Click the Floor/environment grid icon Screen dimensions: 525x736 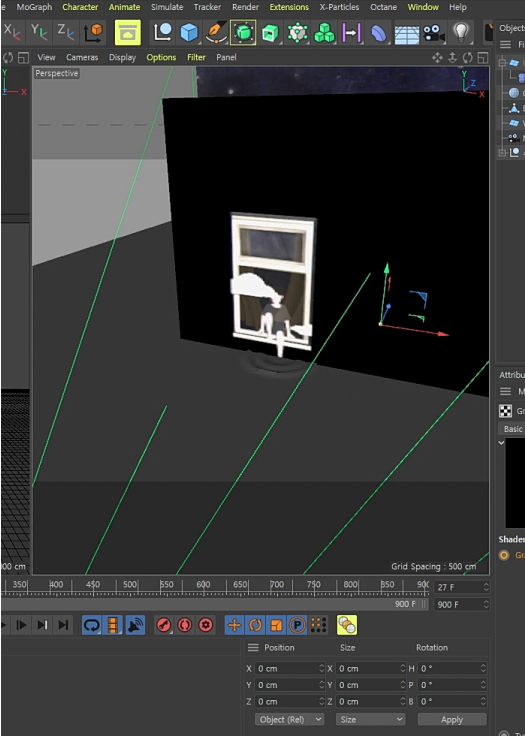tap(407, 34)
